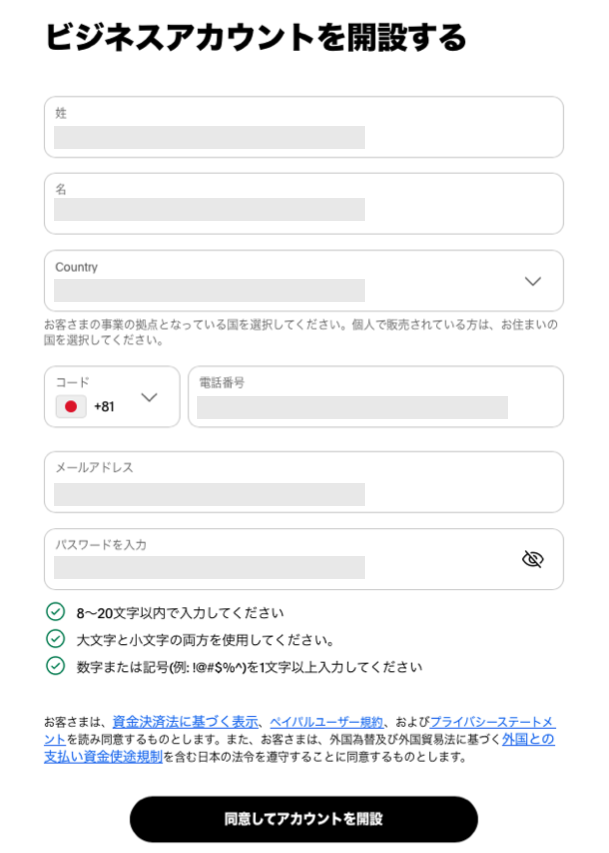Click the 8～20文字 requirement check icon
Screen dimensions: 609x853
55,611
